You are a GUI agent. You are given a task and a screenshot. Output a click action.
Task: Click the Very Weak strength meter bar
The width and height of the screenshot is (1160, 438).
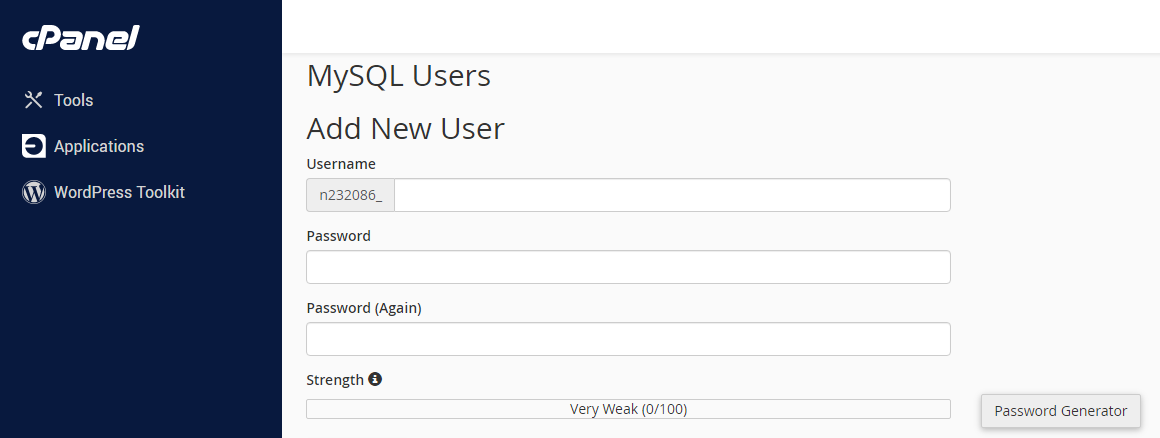[628, 409]
